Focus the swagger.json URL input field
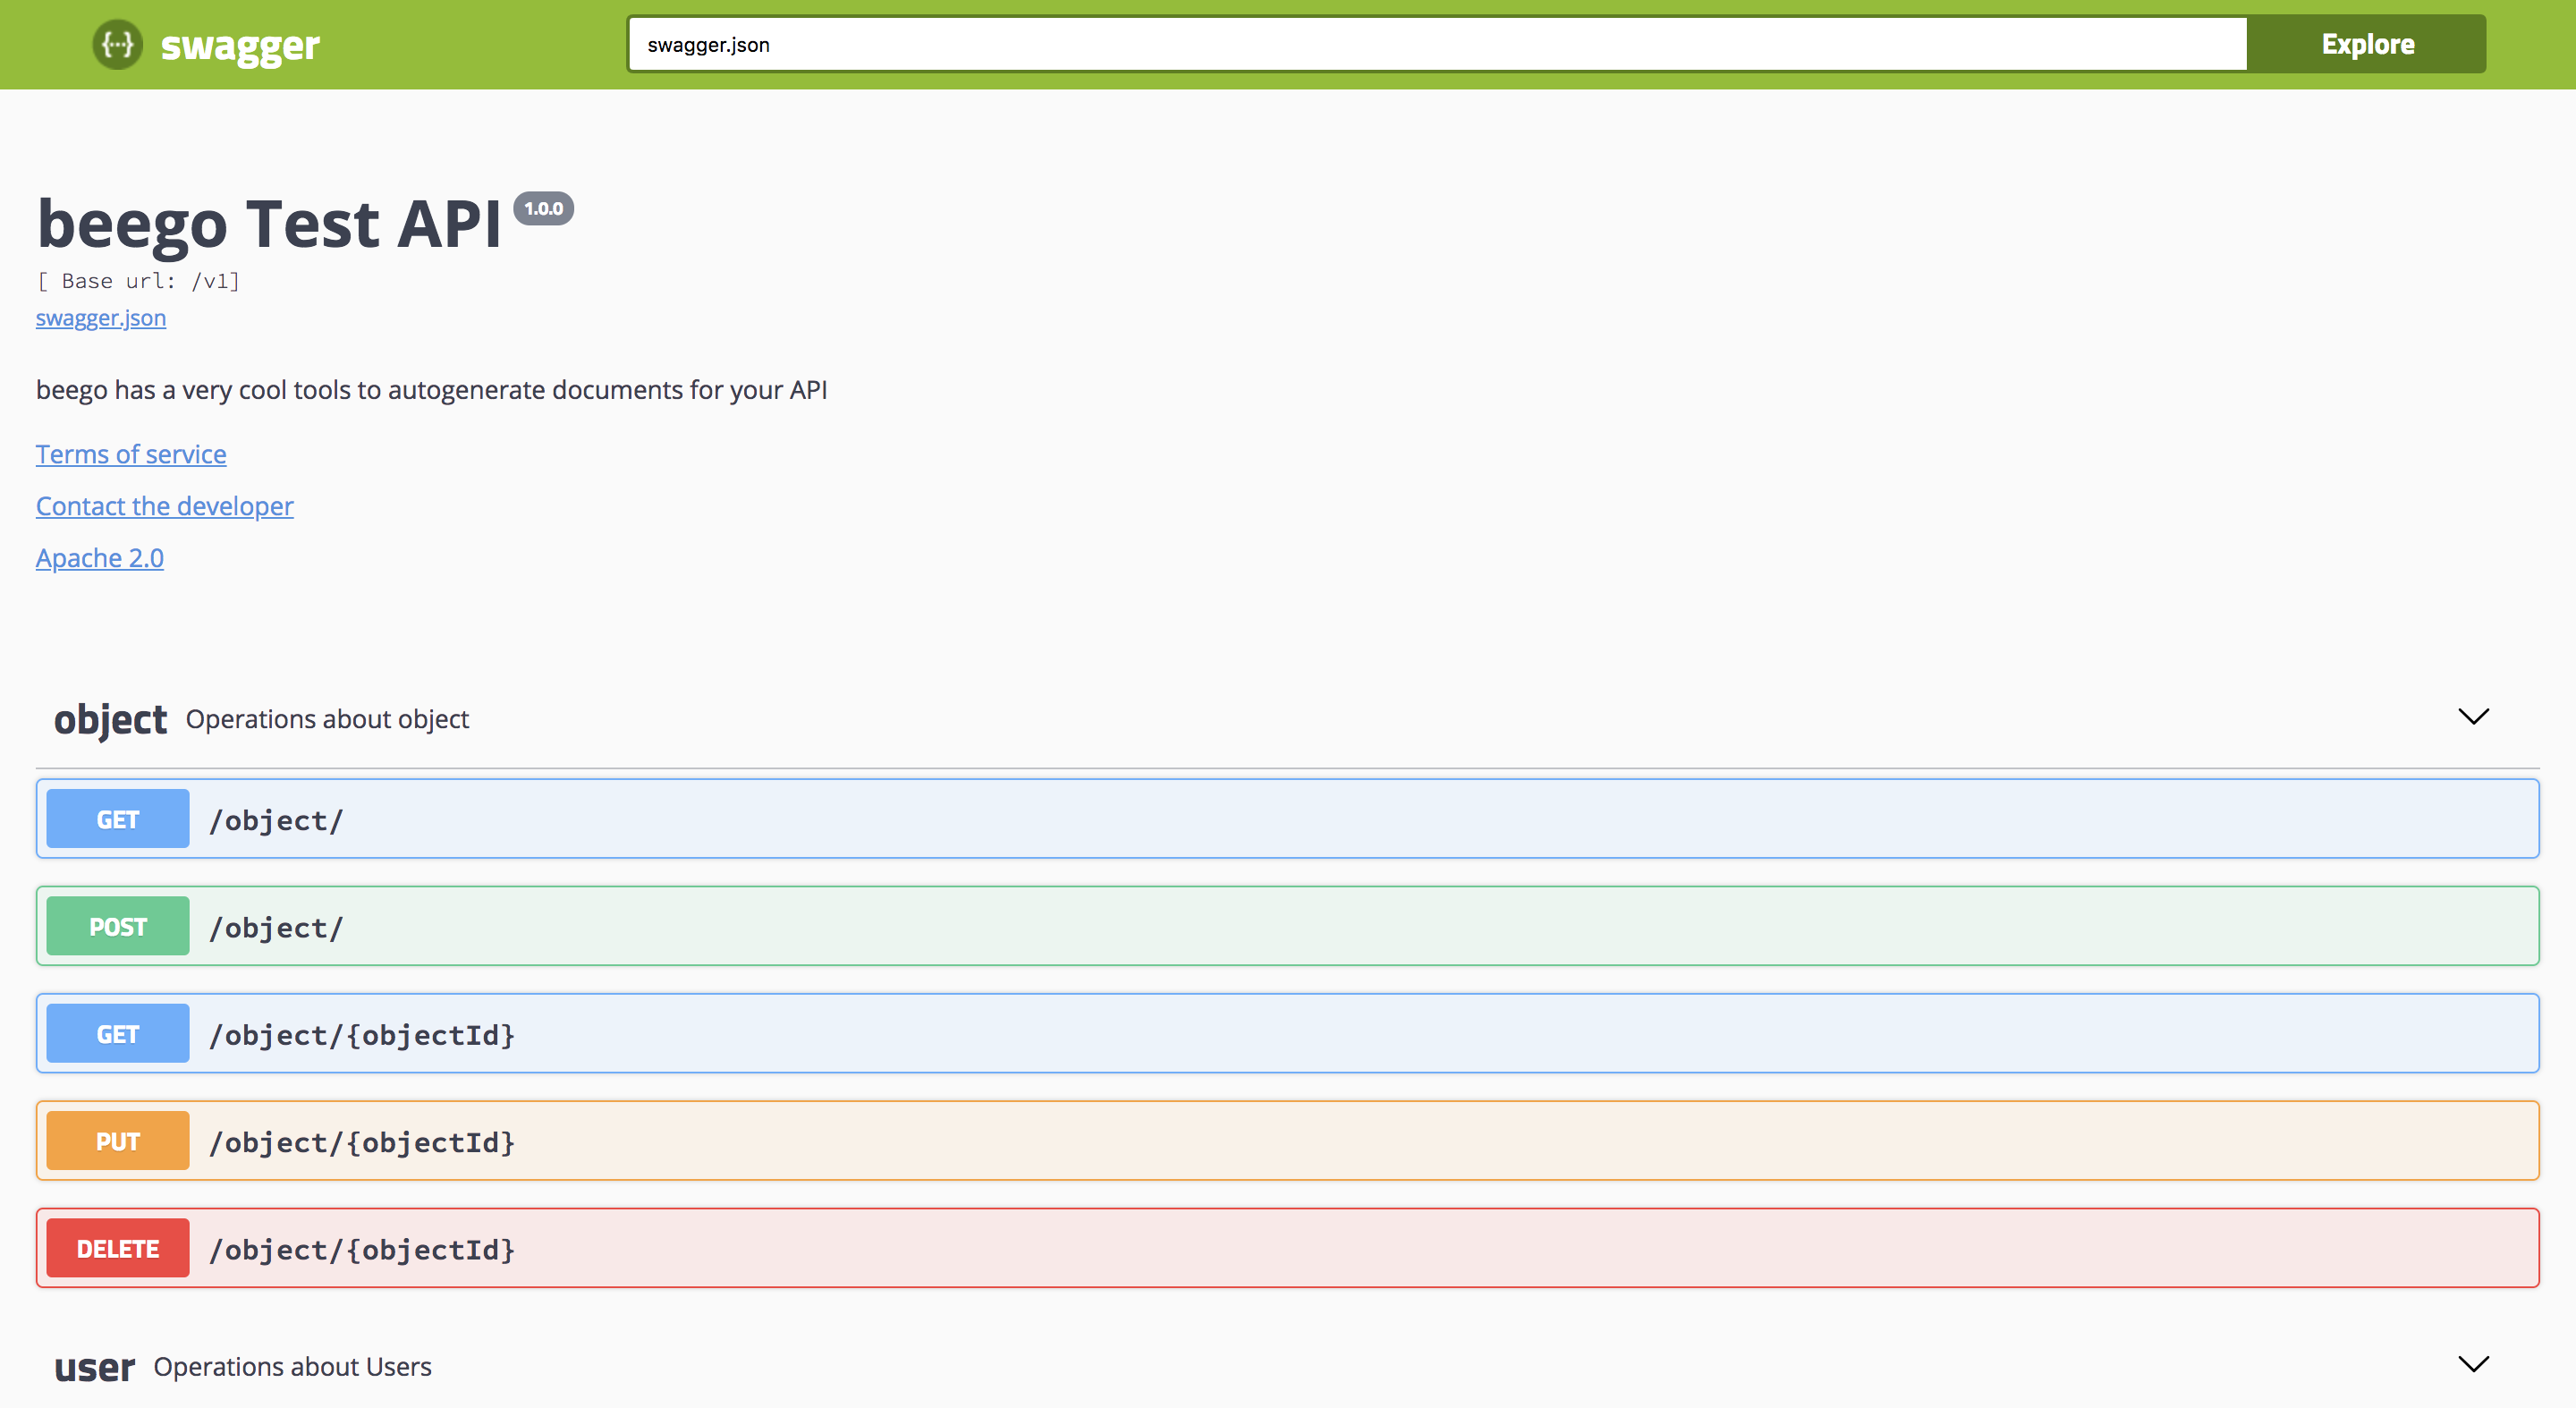The image size is (2576, 1408). coord(1437,44)
